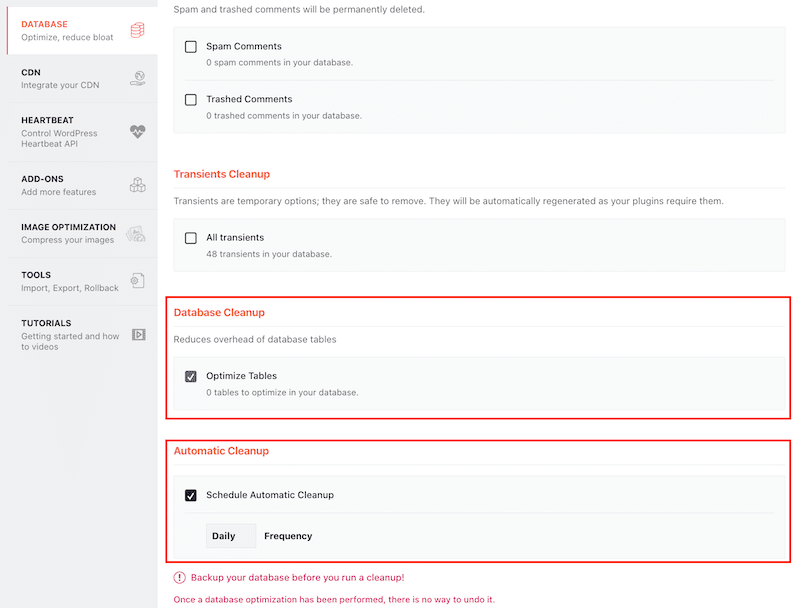Click the Frequency label
Screen dimensions: 800x608
pyautogui.click(x=288, y=536)
